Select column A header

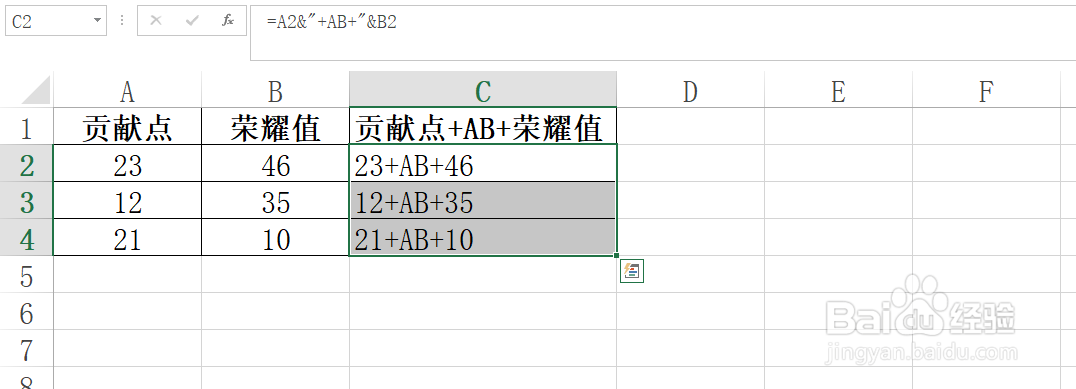click(127, 90)
